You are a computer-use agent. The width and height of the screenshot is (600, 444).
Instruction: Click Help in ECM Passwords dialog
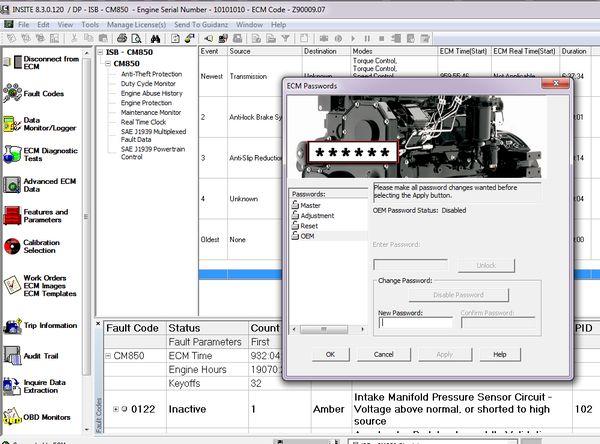[499, 354]
